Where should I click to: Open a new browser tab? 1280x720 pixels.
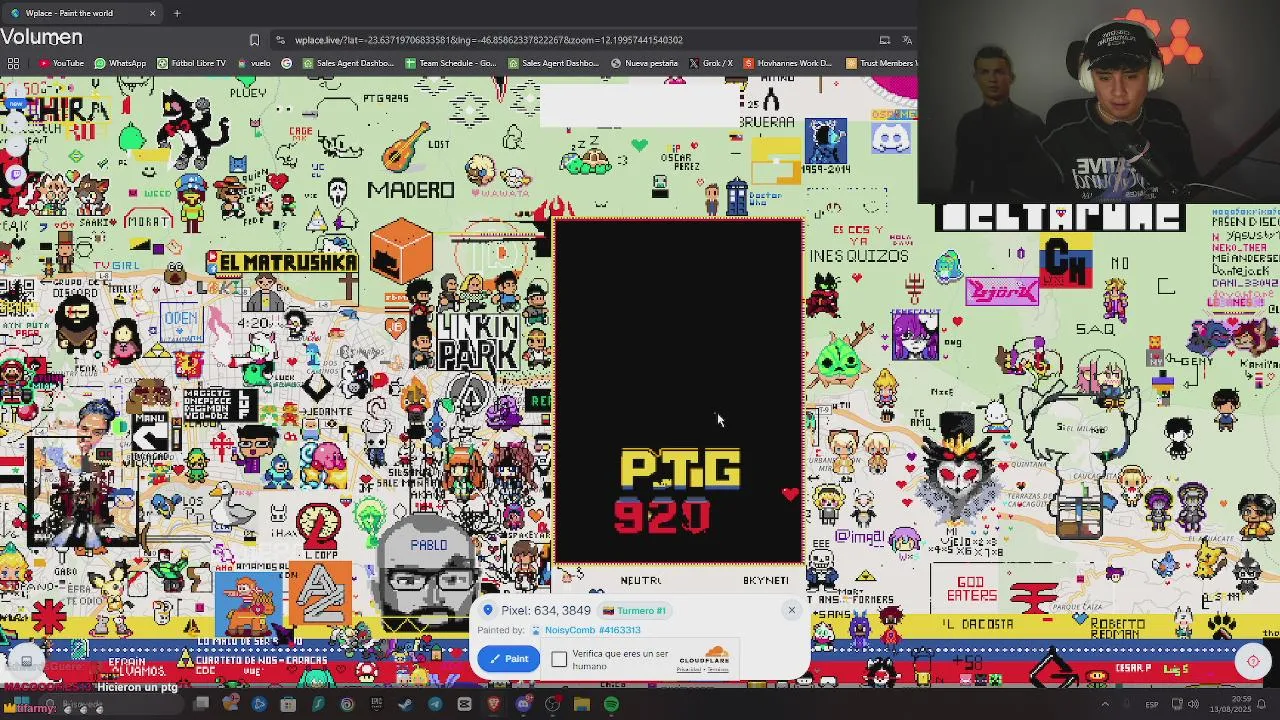pyautogui.click(x=177, y=13)
